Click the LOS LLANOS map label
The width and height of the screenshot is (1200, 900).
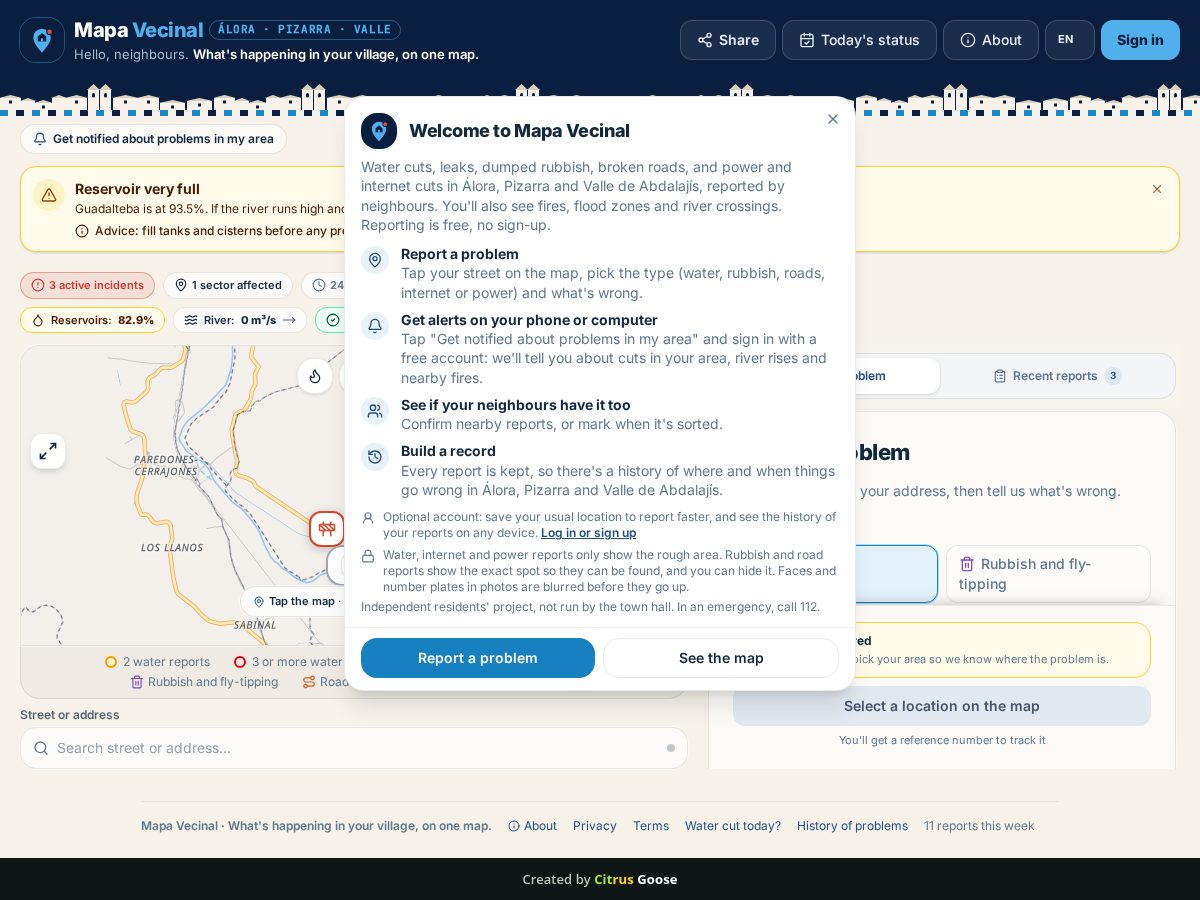172,548
